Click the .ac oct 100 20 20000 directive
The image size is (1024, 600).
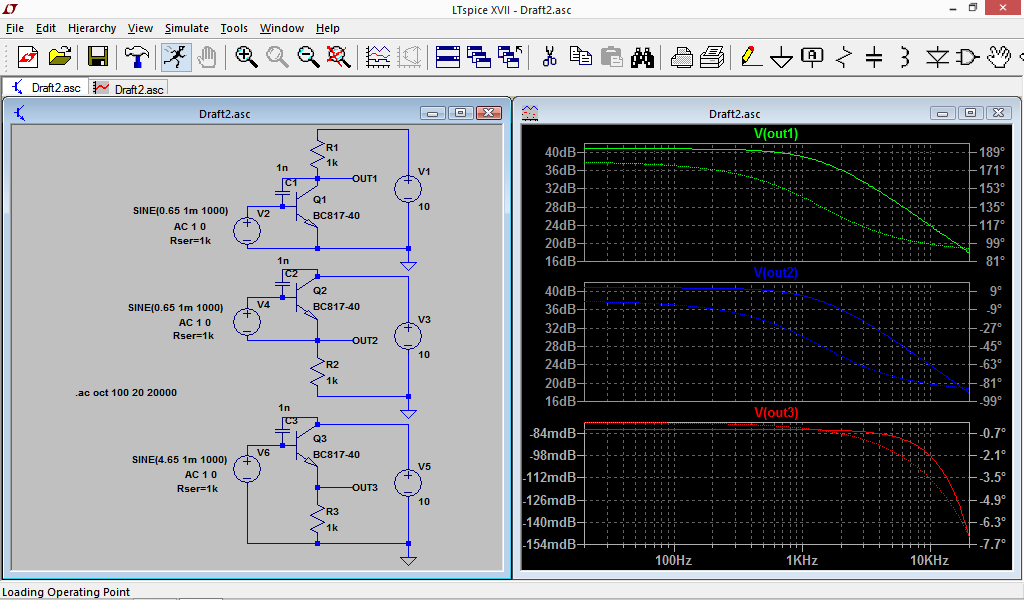(x=126, y=392)
